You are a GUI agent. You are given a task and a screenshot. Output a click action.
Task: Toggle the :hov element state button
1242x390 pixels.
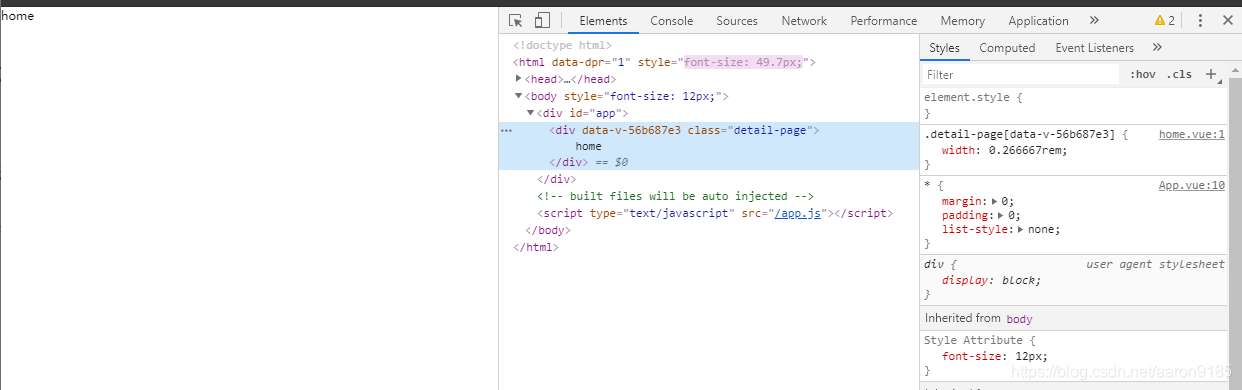point(1142,74)
